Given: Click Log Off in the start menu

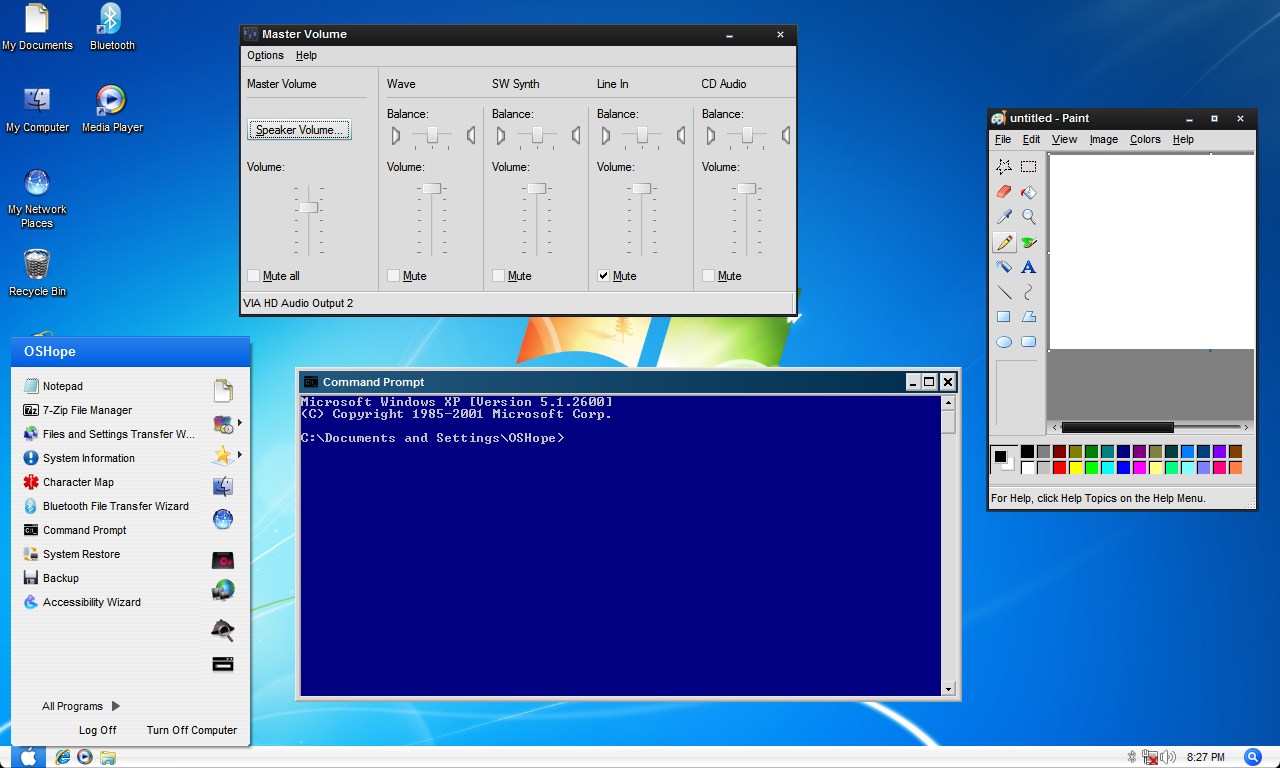Looking at the screenshot, I should click(x=98, y=730).
